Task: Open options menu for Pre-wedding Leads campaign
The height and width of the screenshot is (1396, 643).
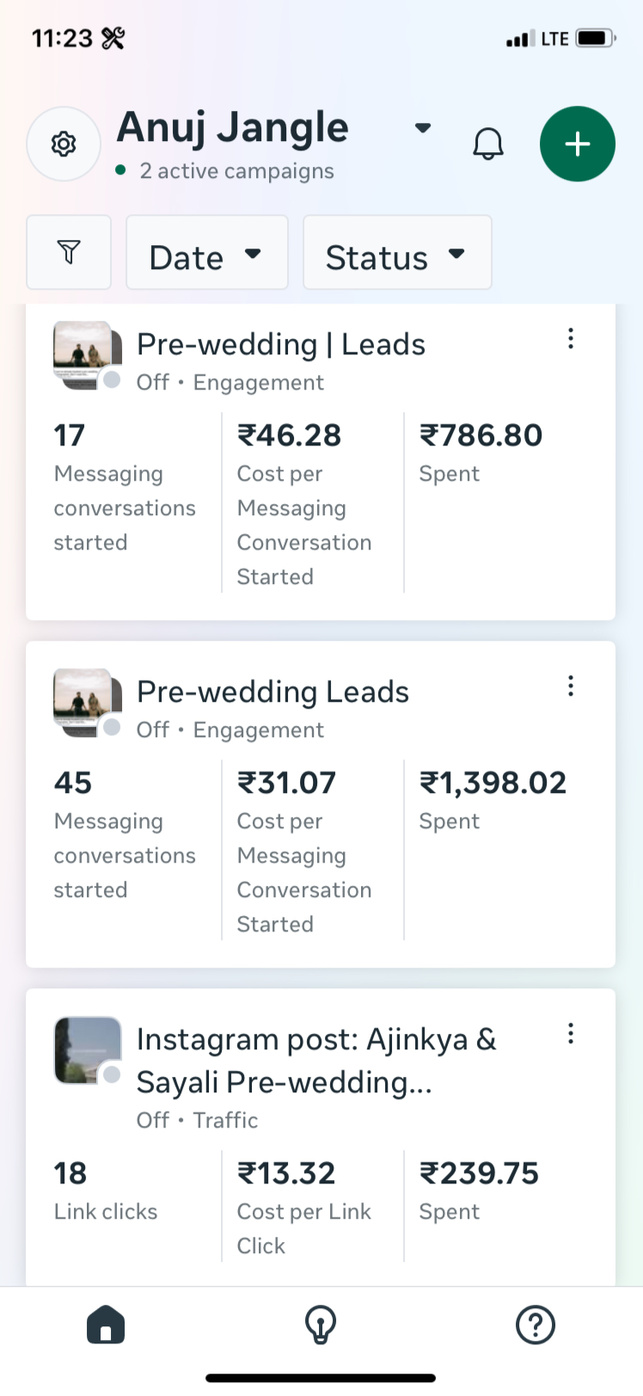Action: point(570,686)
